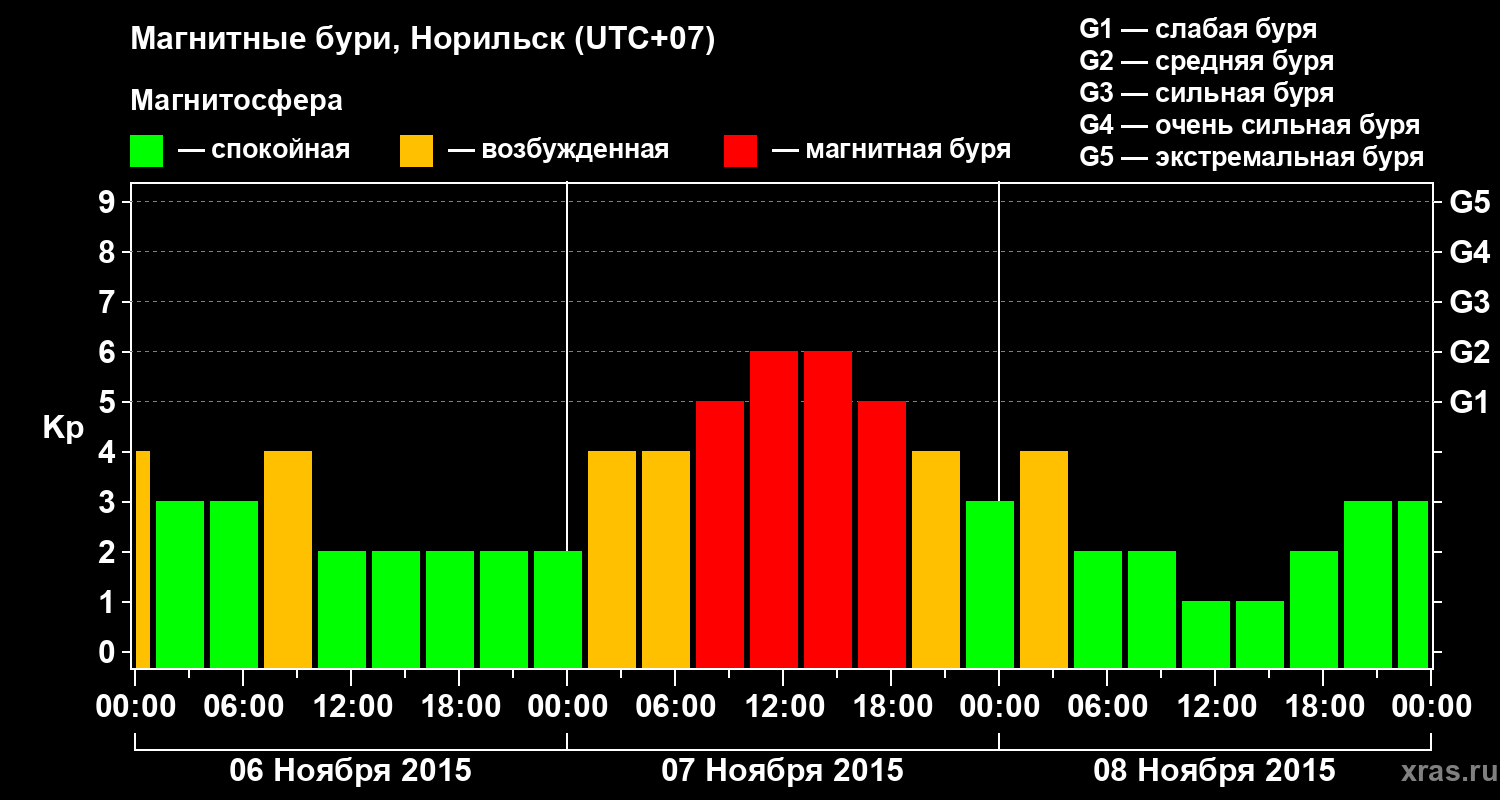Click the 'G3' label on the right axis
1500x800 pixels.
(x=1469, y=302)
